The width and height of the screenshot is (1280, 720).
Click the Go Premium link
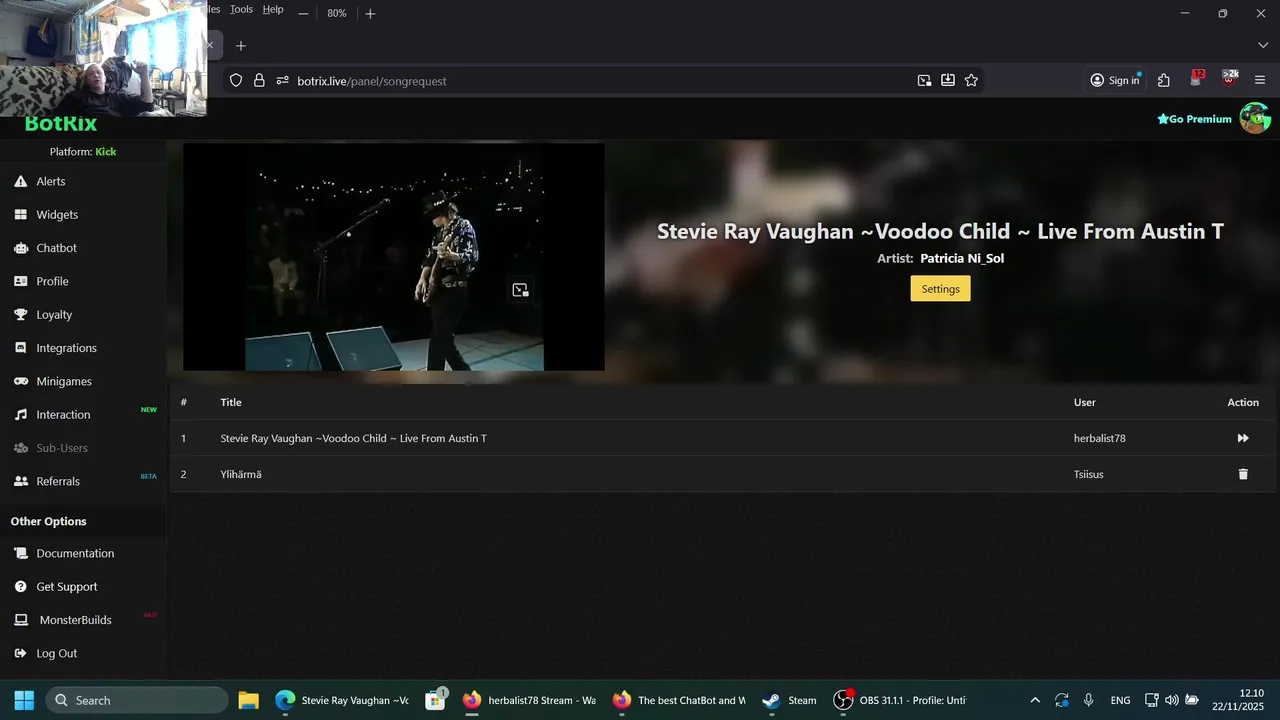(x=1194, y=119)
